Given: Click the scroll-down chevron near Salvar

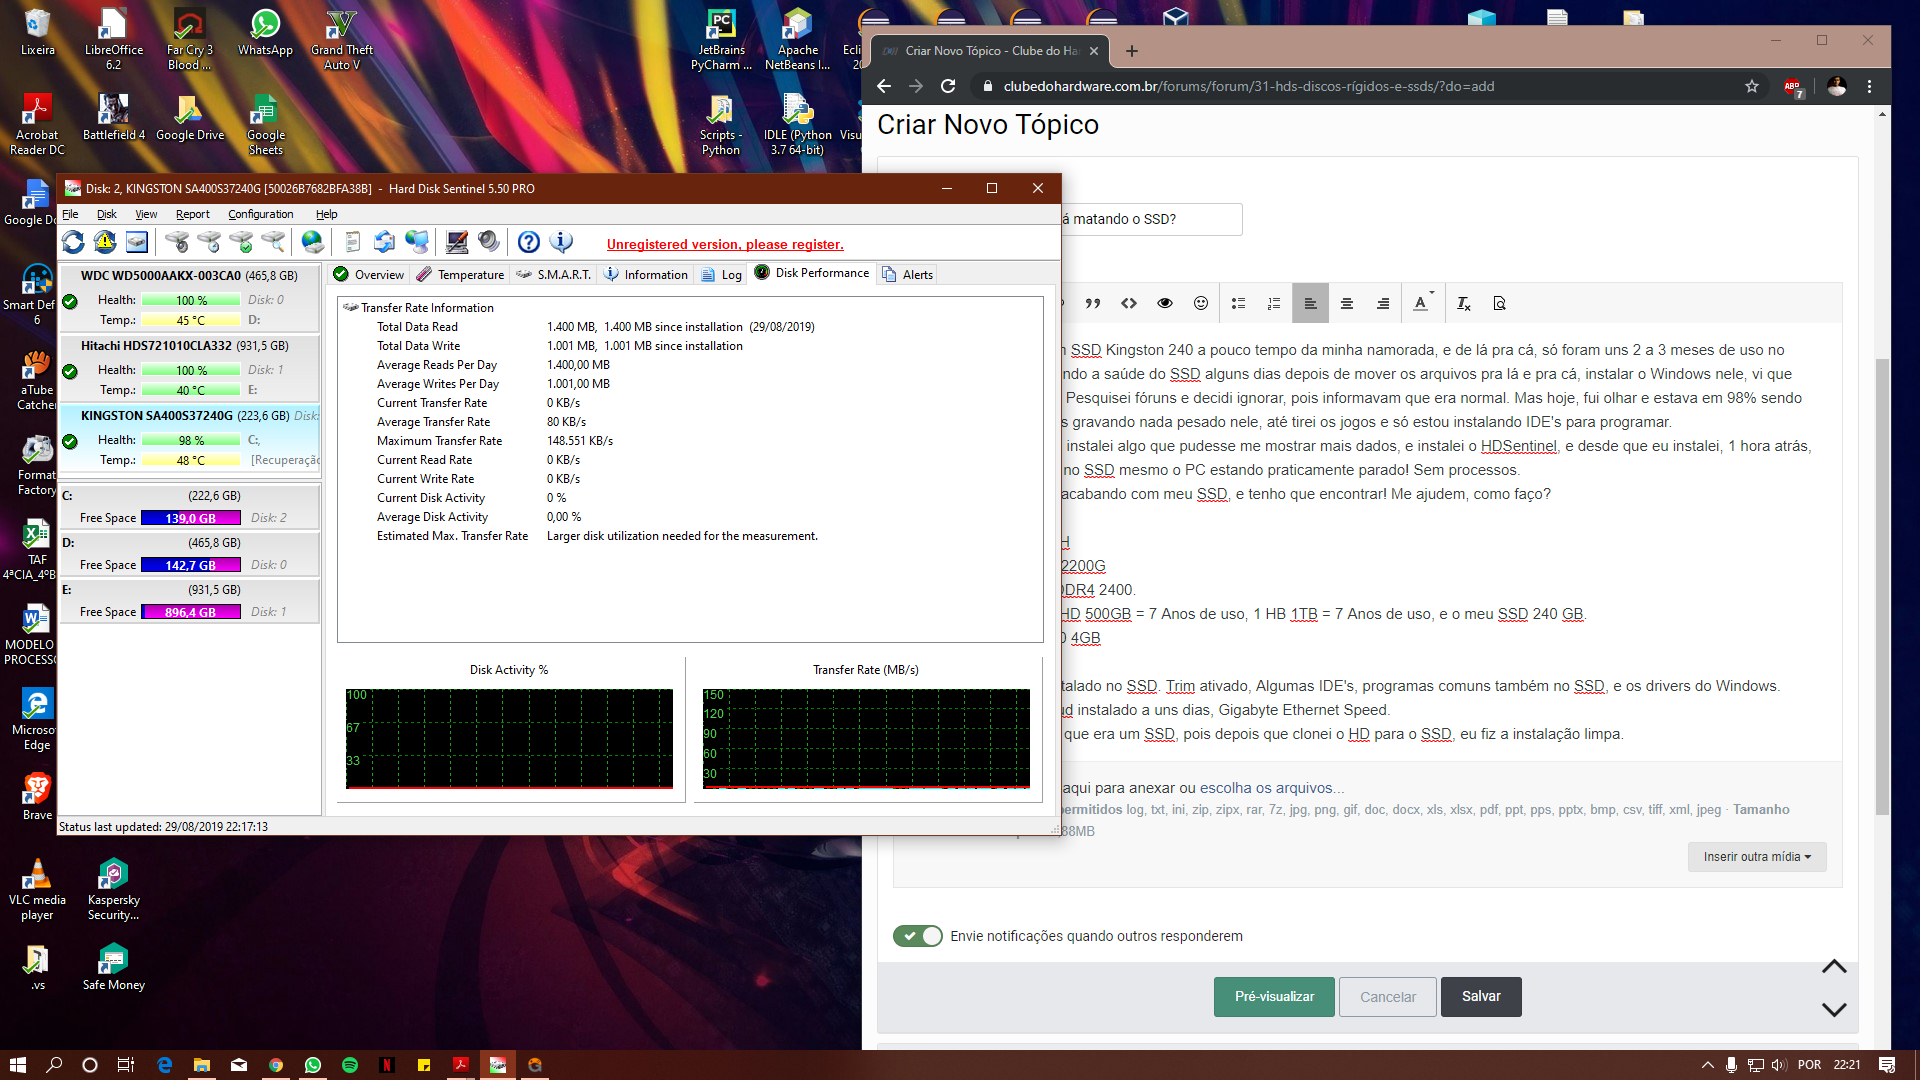Looking at the screenshot, I should point(1834,1009).
